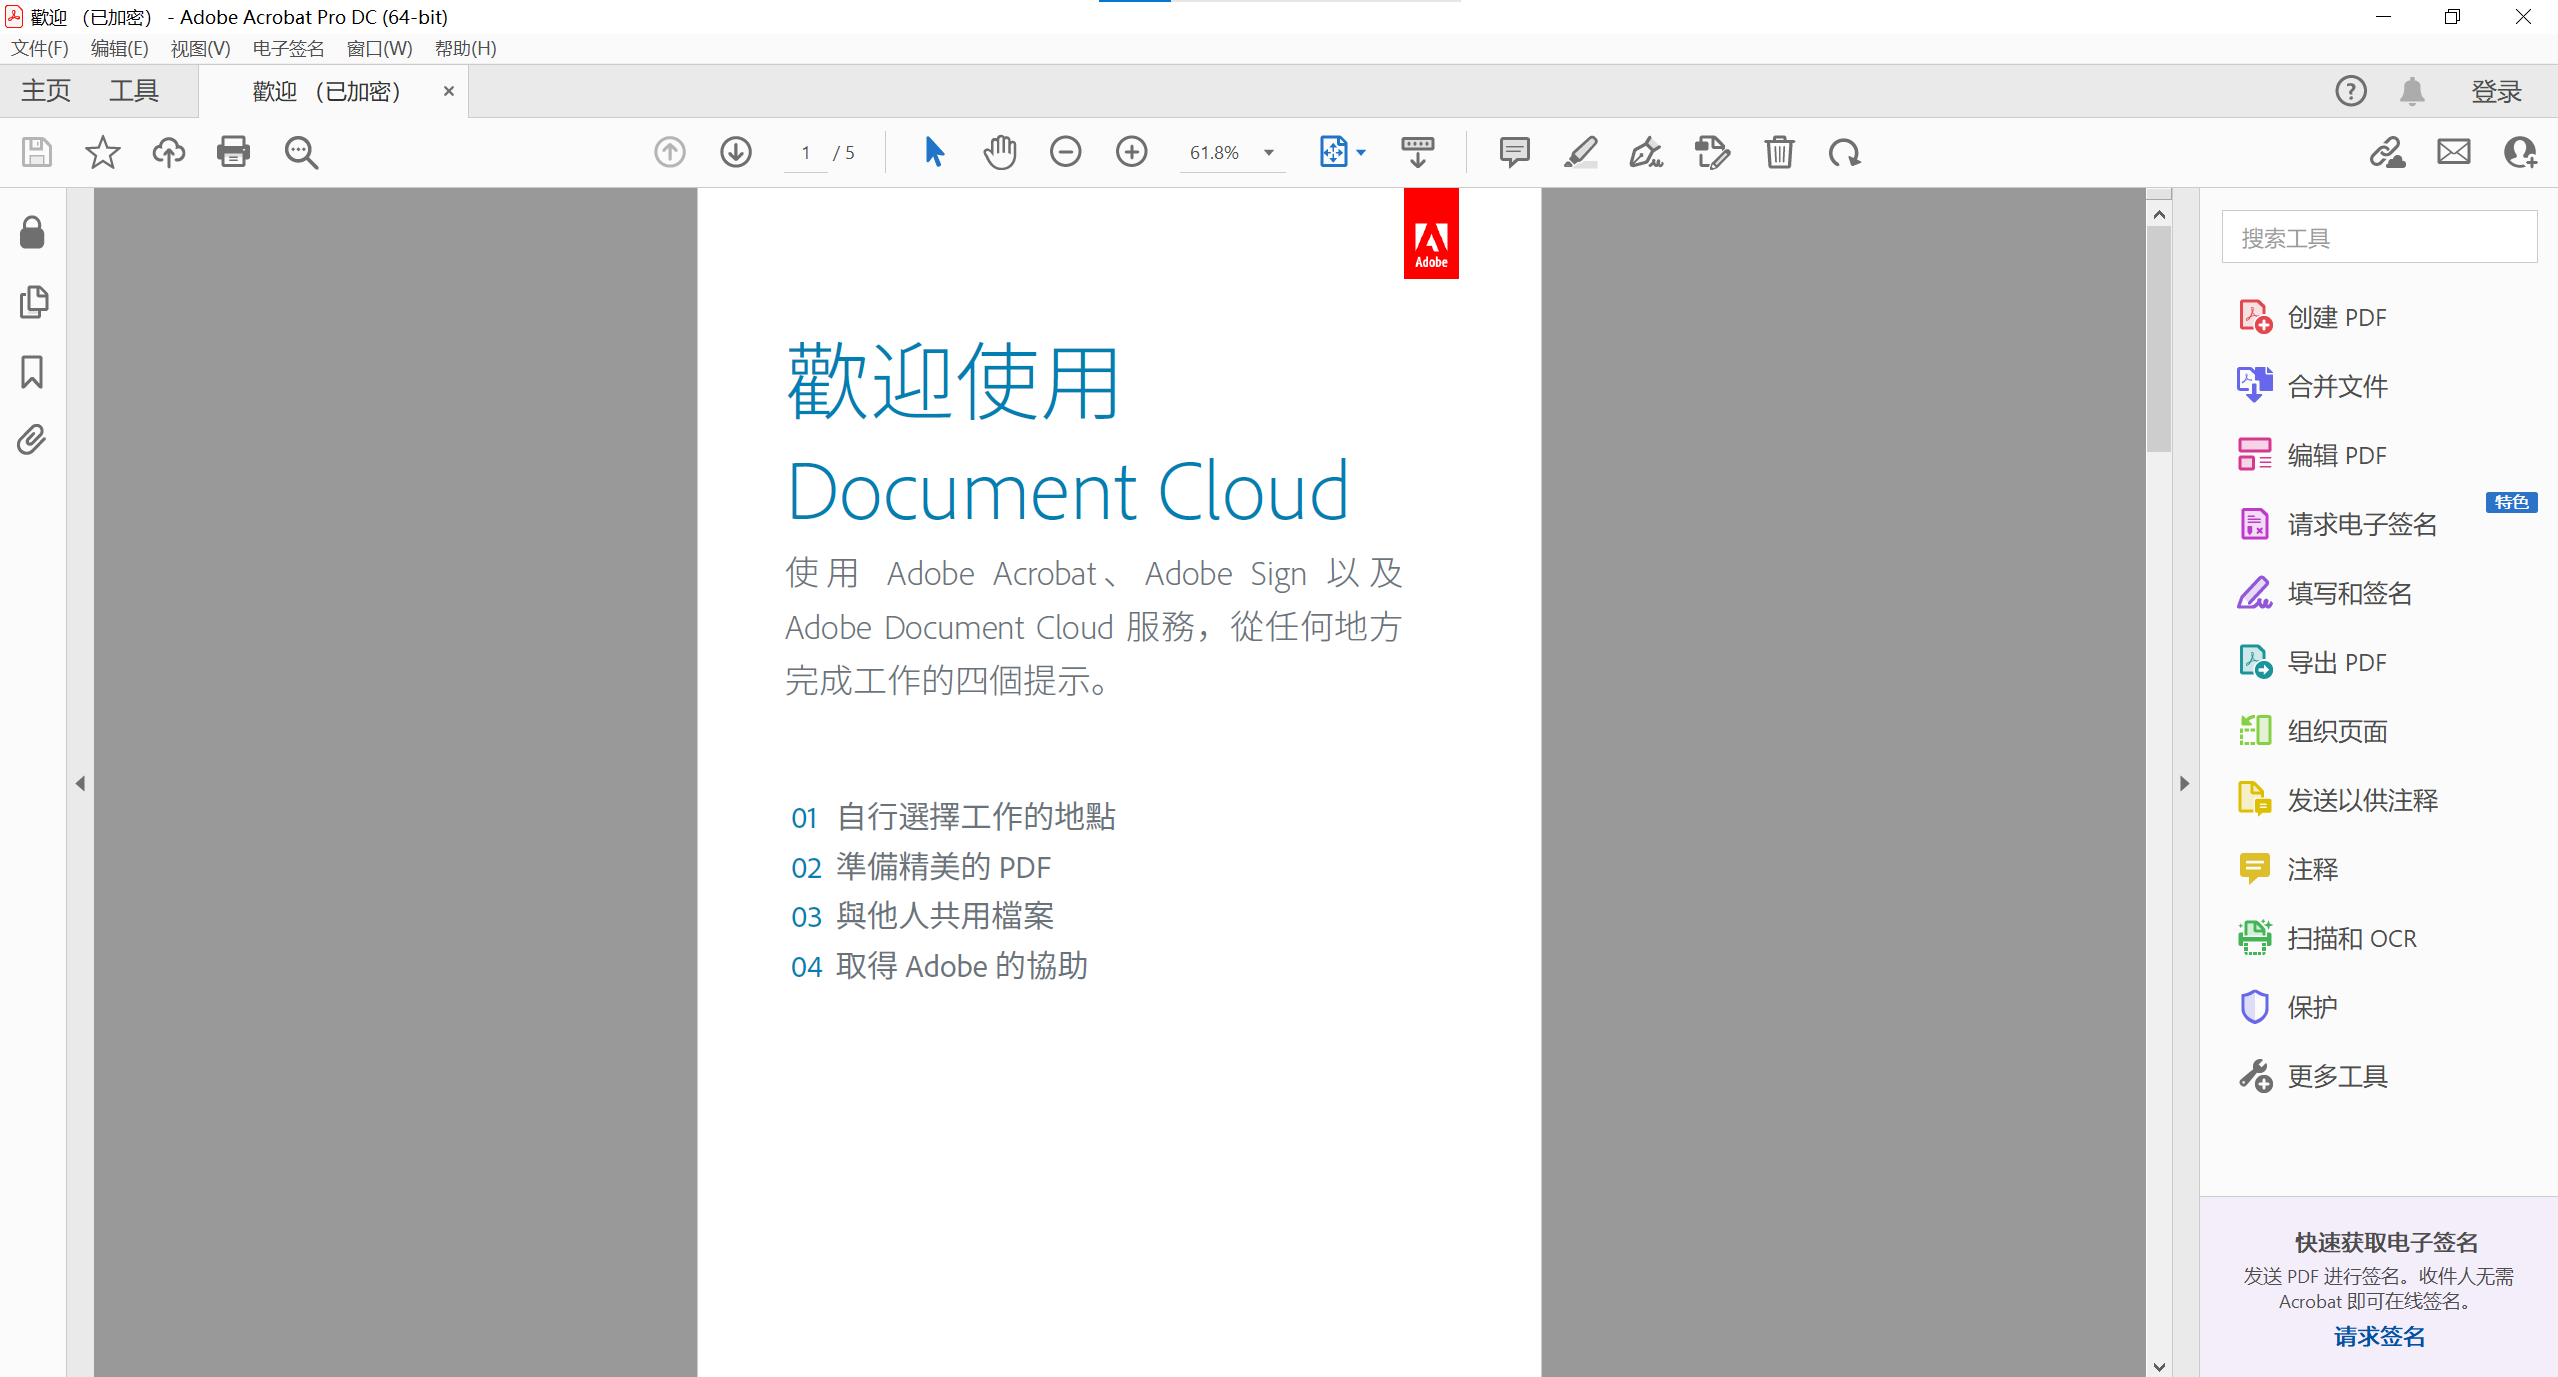
Task: Go to next page arrow
Action: tap(736, 152)
